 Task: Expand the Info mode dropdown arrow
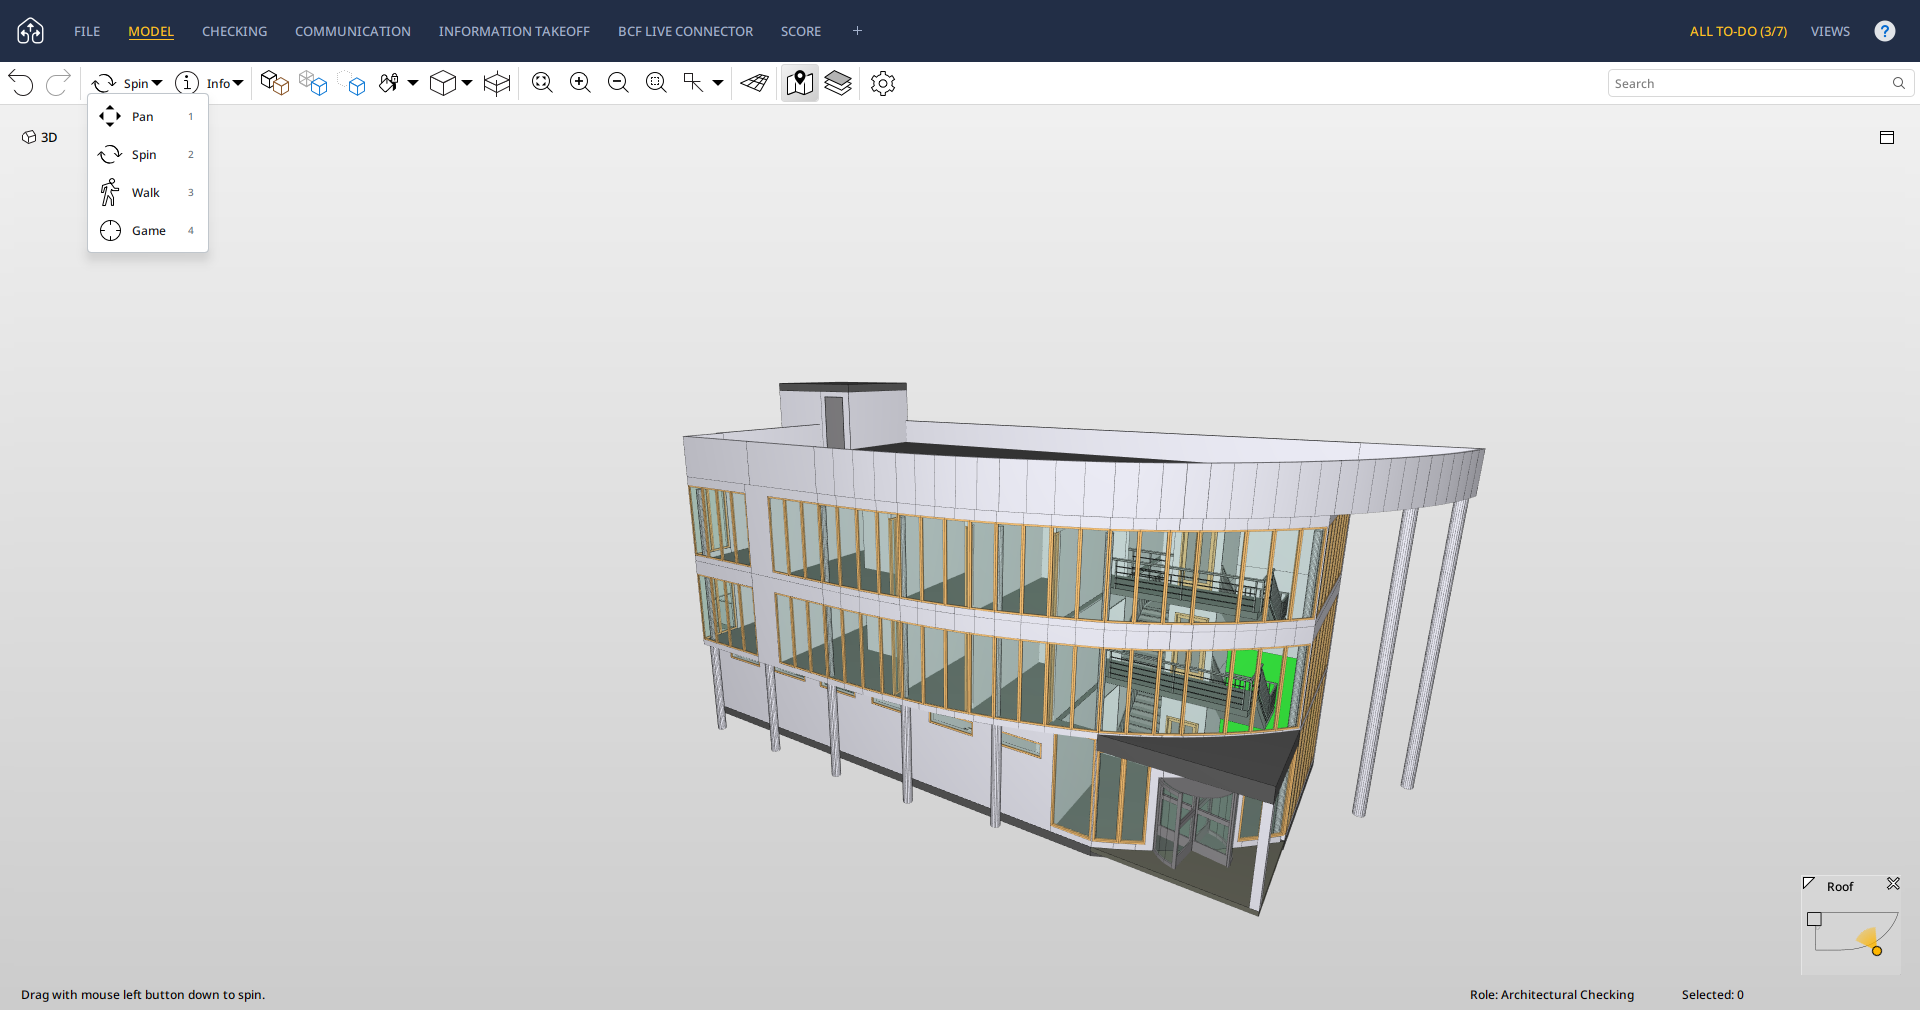[x=238, y=83]
